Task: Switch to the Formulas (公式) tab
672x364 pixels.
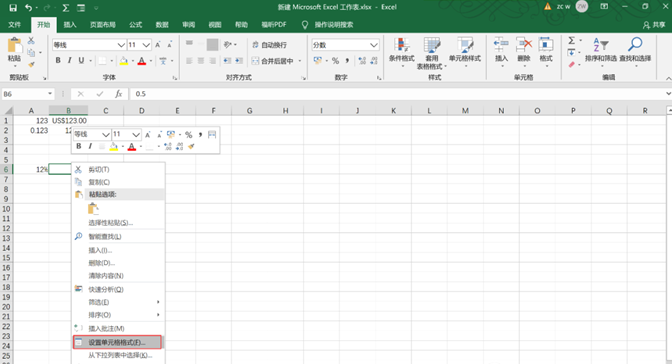Action: 135,25
